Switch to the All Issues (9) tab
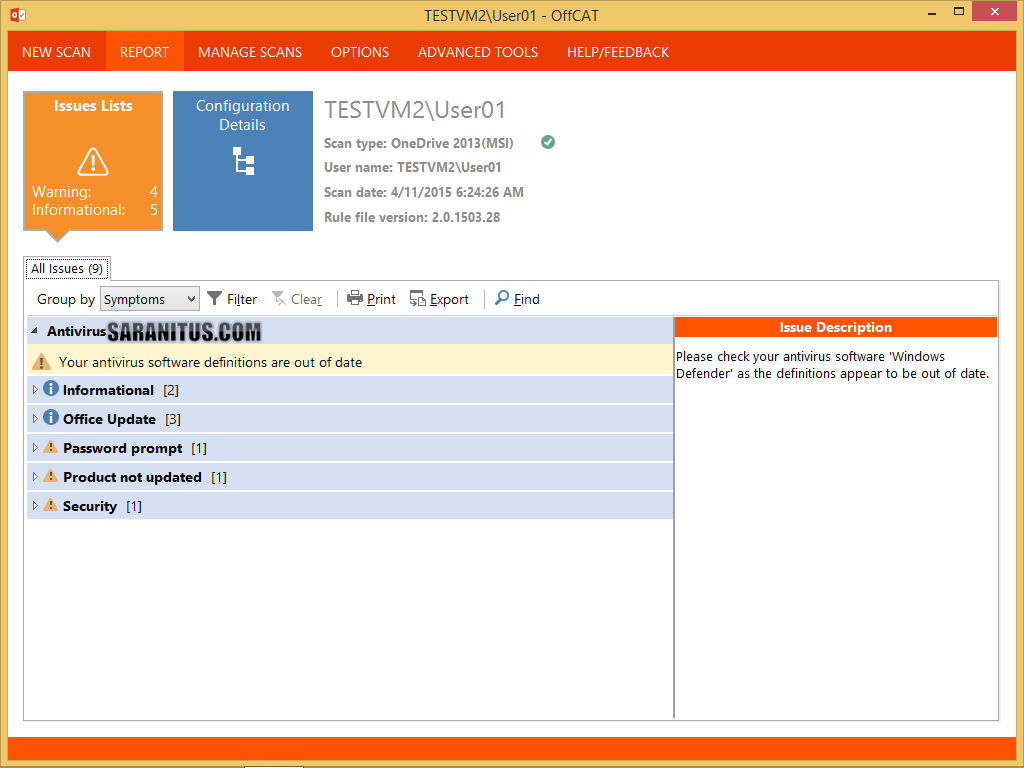This screenshot has width=1024, height=768. (67, 268)
